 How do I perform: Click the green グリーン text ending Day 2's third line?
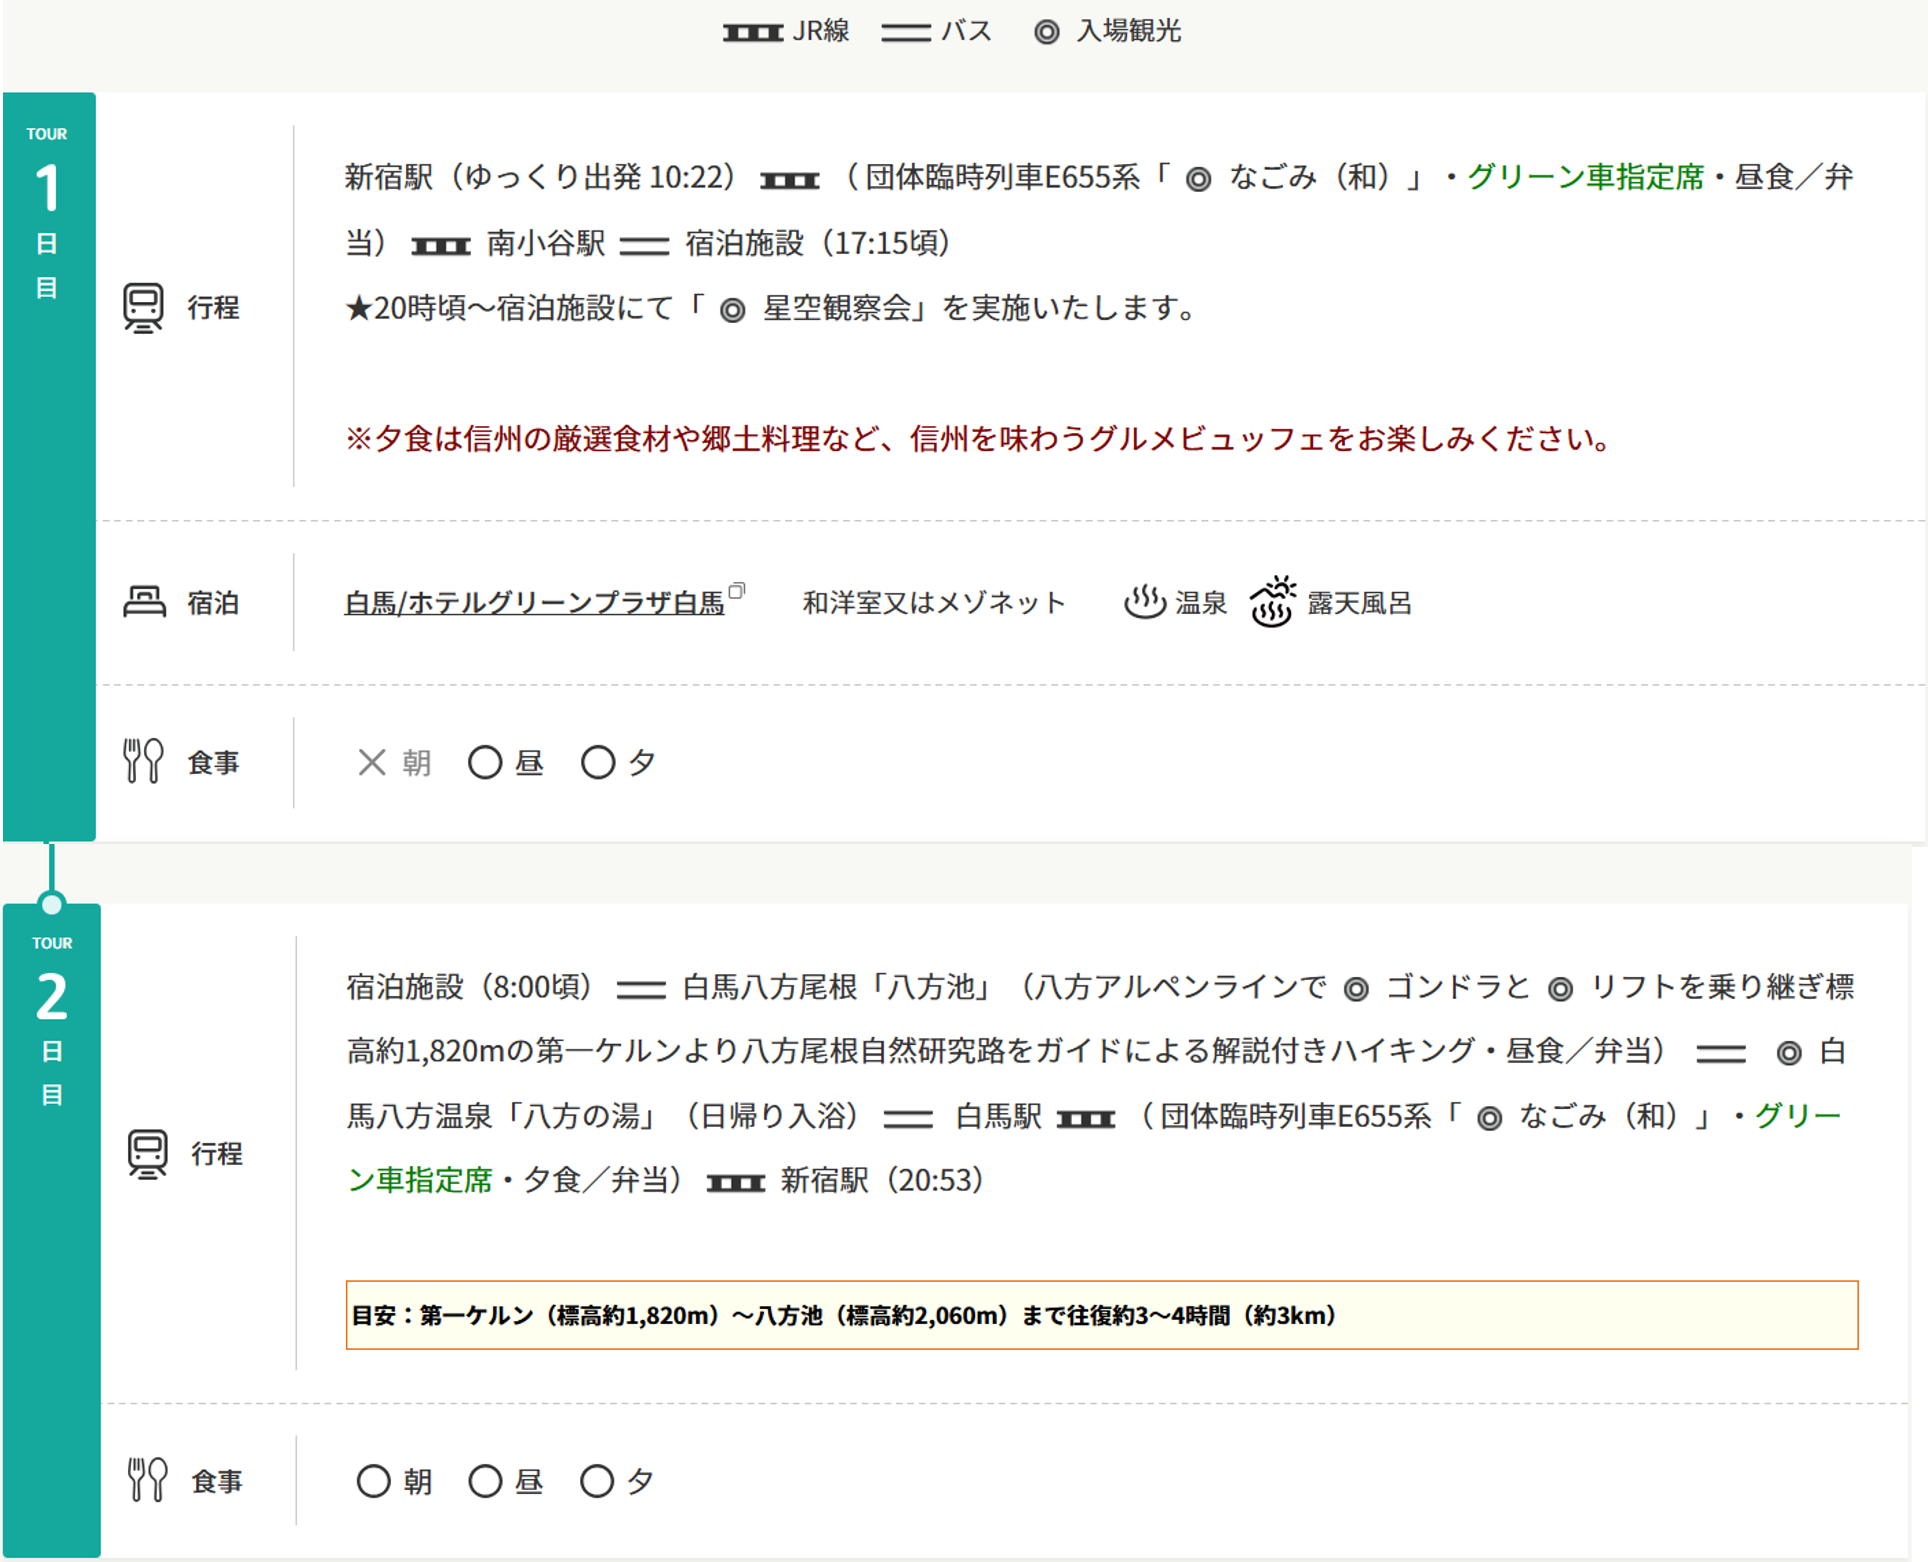(1798, 1115)
